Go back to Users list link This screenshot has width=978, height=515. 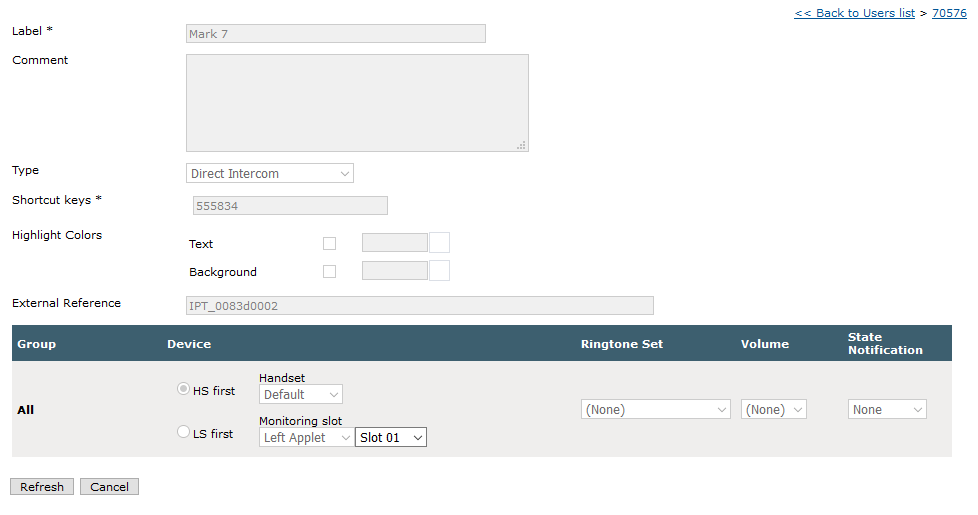(x=855, y=13)
